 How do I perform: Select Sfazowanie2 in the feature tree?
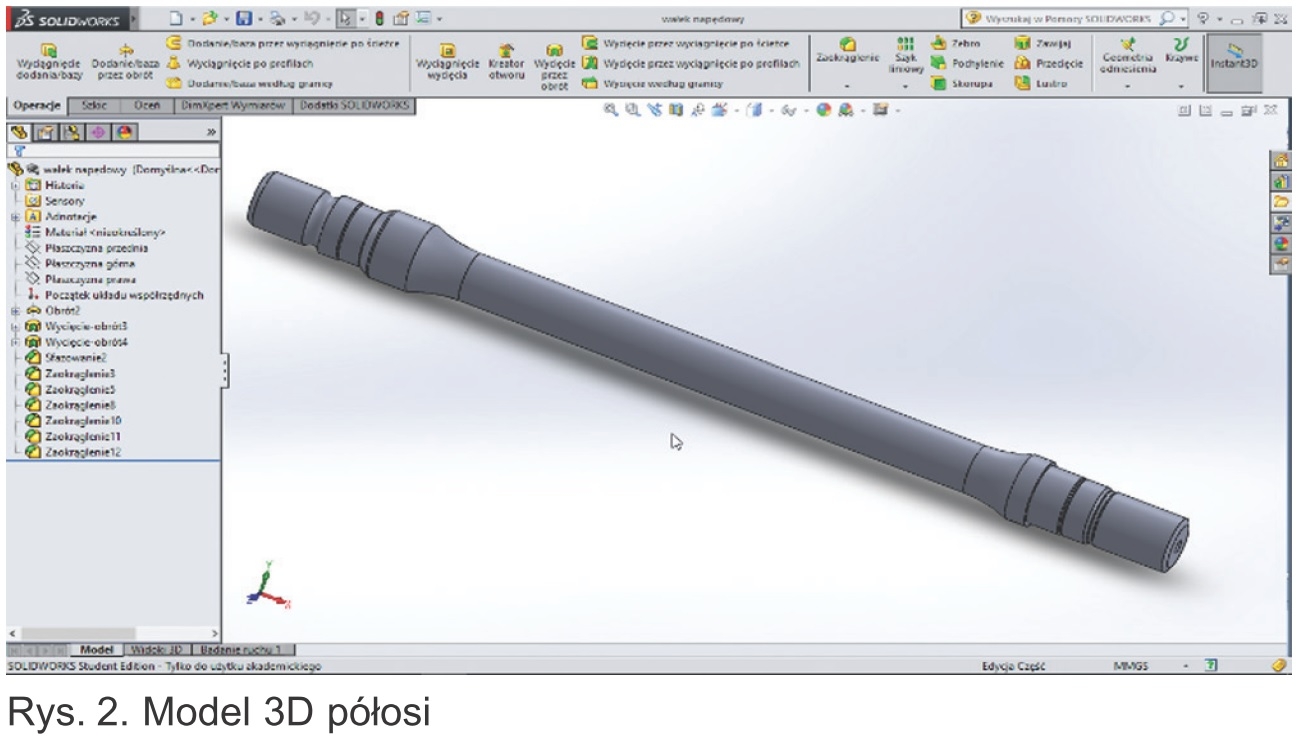(65, 357)
